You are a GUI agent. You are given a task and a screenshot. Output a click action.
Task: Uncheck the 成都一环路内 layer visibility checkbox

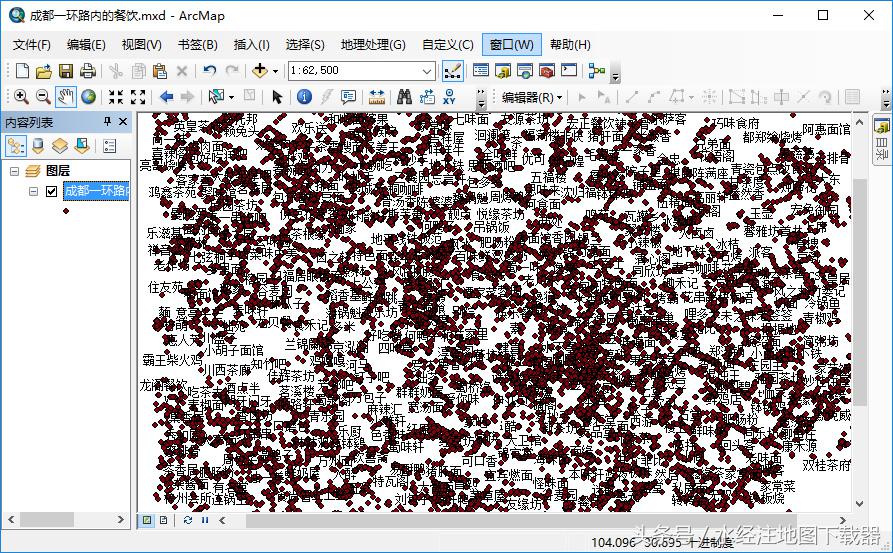tap(52, 192)
